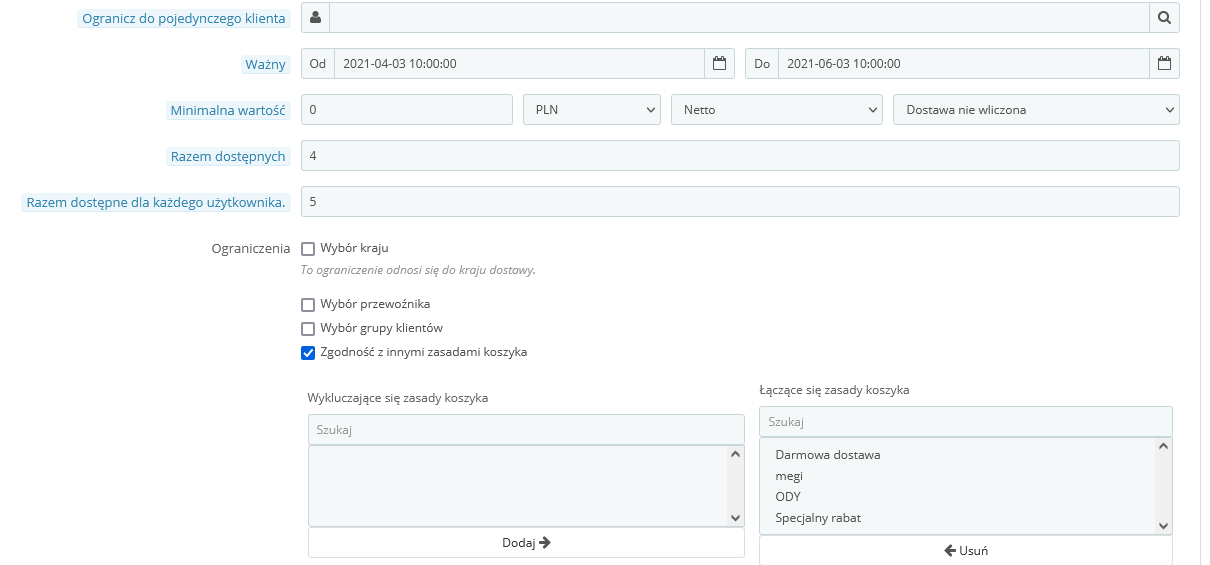Open the PLN currency dropdown
The height and width of the screenshot is (565, 1210).
pyautogui.click(x=592, y=110)
